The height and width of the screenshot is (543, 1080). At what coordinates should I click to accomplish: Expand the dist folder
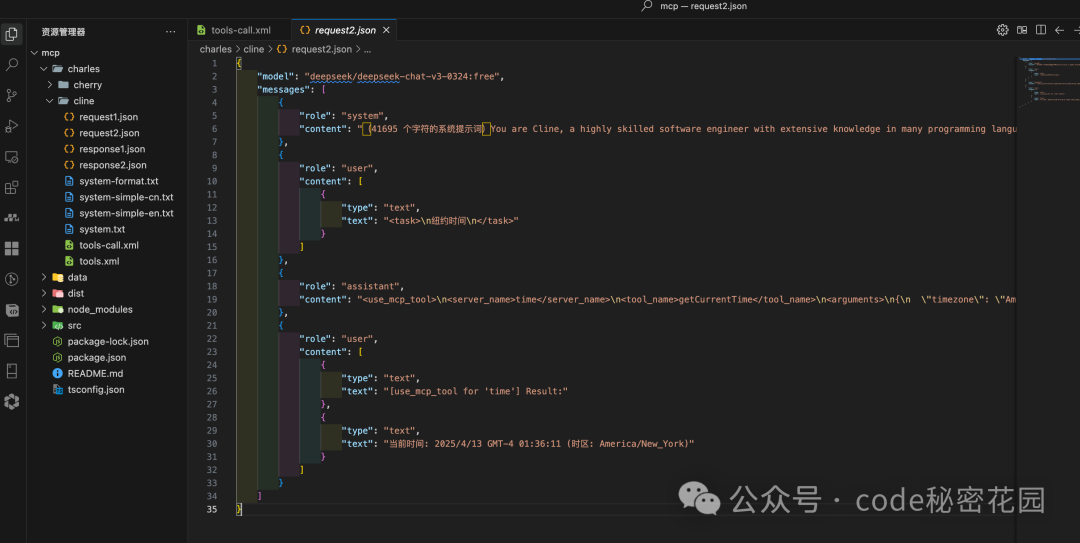pos(43,294)
